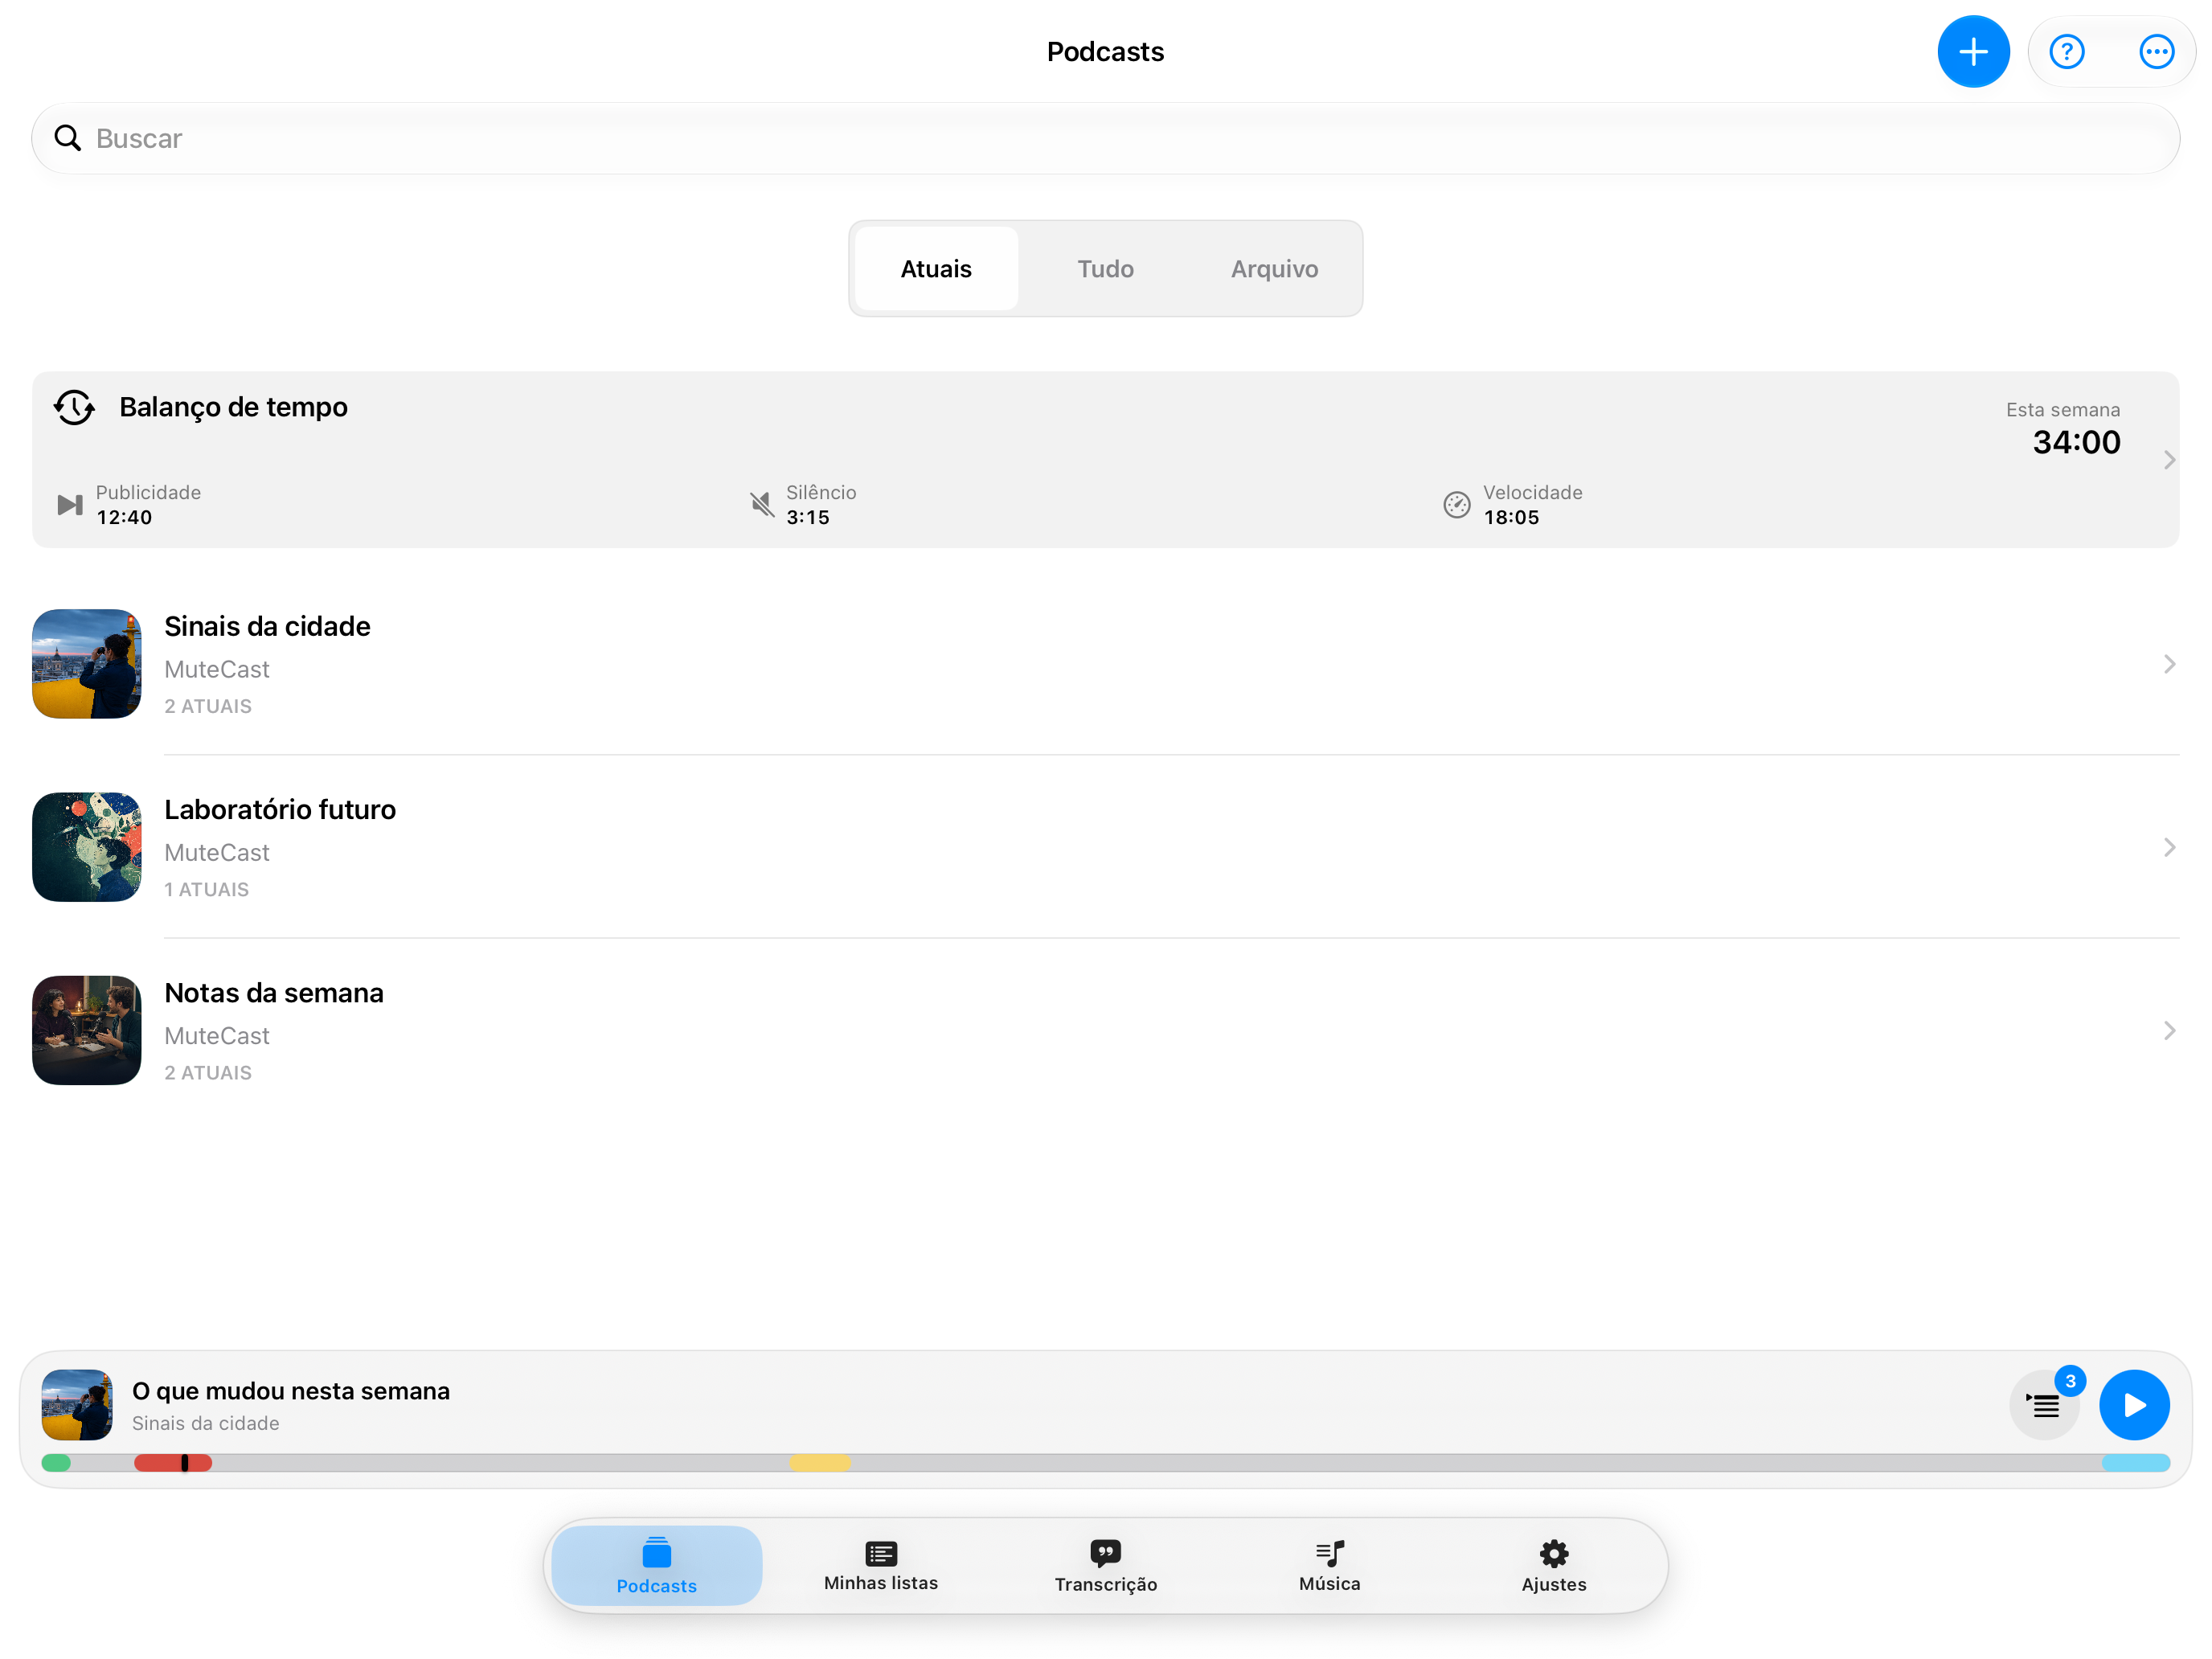Add a new podcast with the plus button

(x=1972, y=52)
